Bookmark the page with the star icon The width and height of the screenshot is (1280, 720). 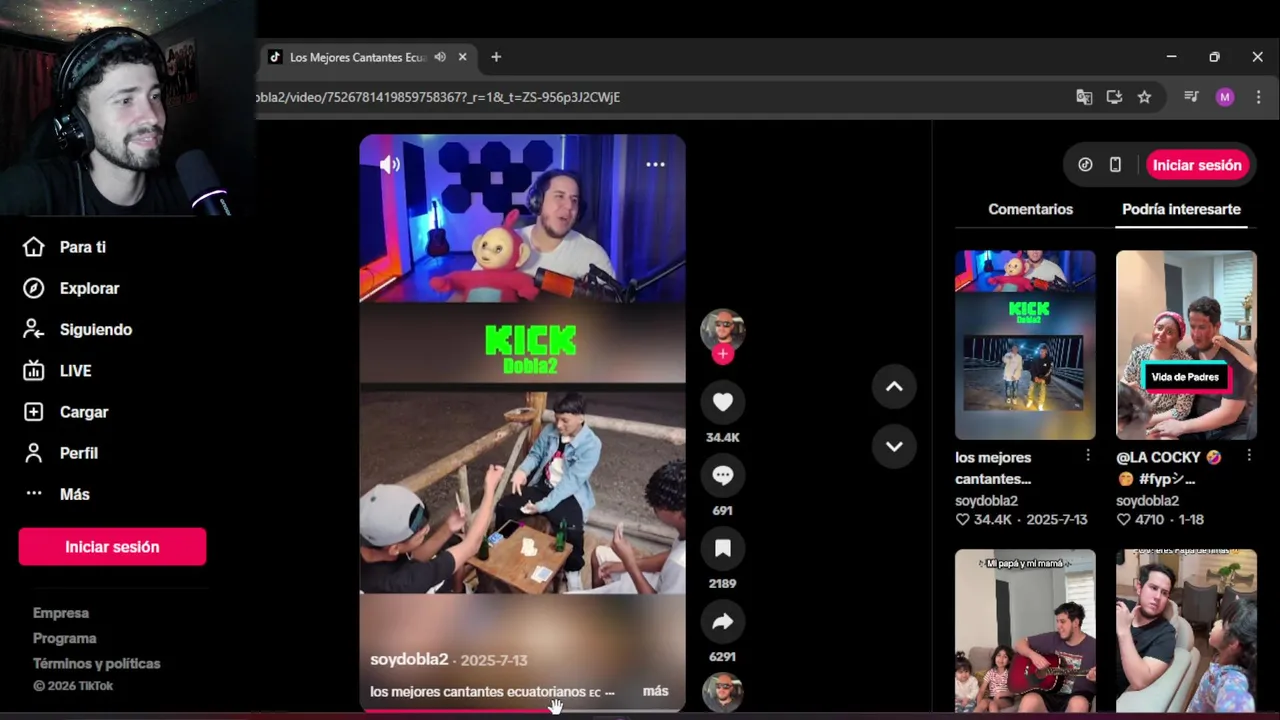pyautogui.click(x=1144, y=97)
